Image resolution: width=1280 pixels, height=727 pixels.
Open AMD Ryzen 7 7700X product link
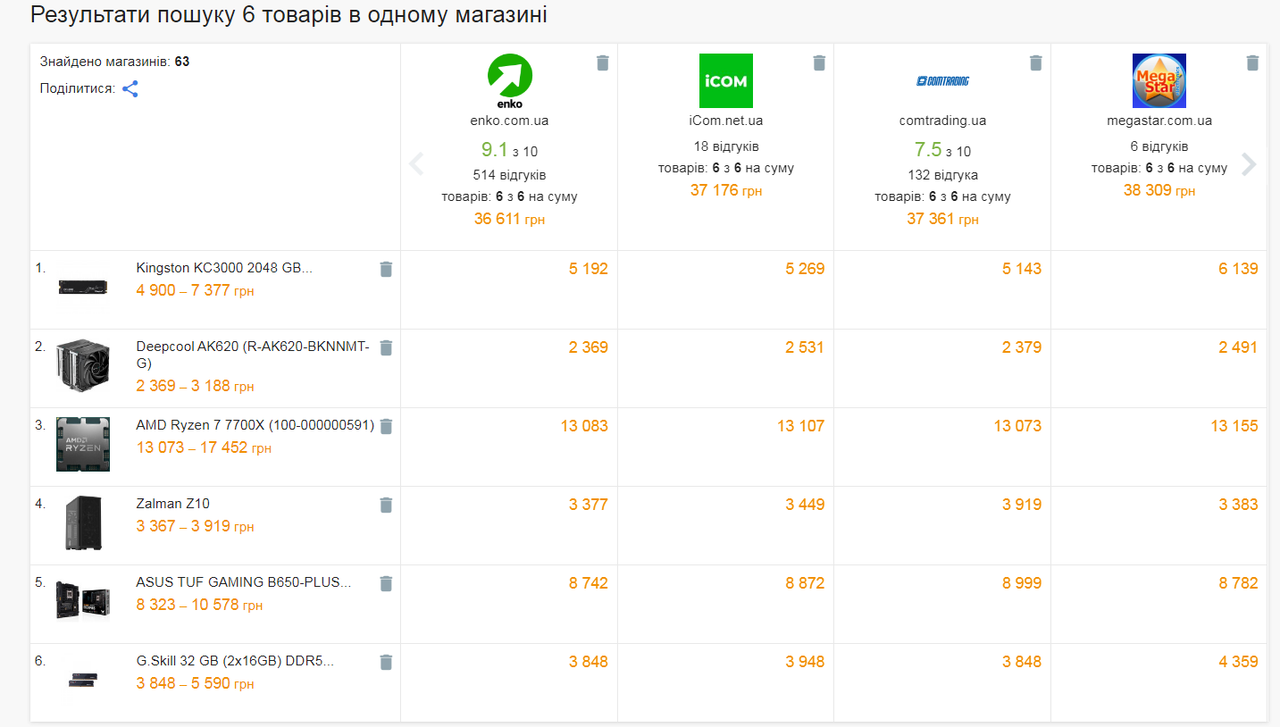click(255, 425)
